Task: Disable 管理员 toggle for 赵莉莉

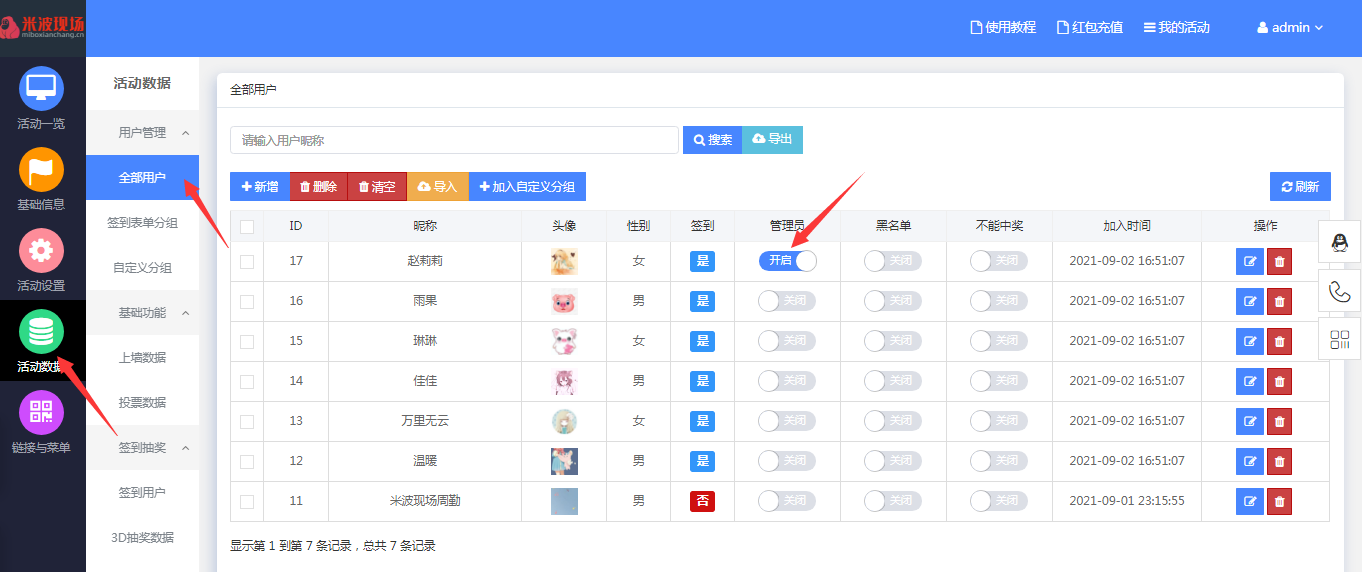Action: click(787, 261)
